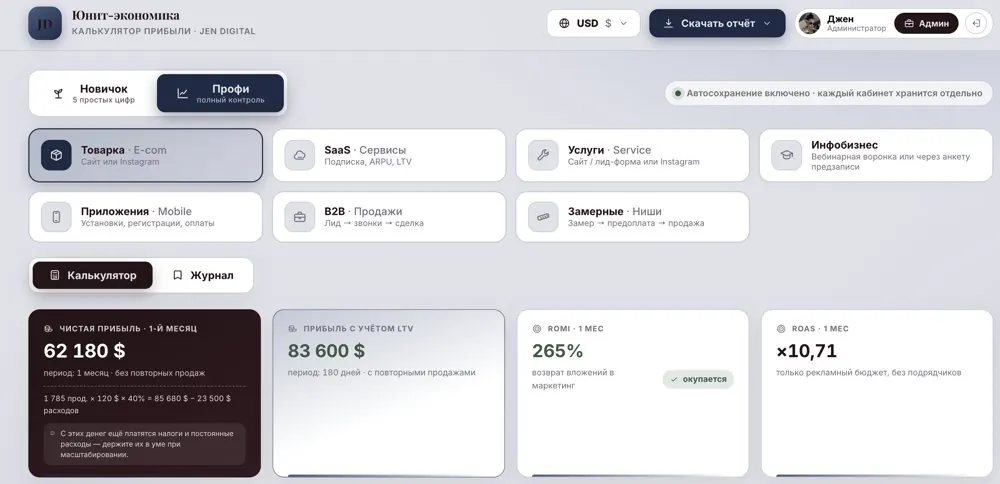The height and width of the screenshot is (484, 1000).
Task: Click the phone icon of Приложения
Action: tap(56, 217)
